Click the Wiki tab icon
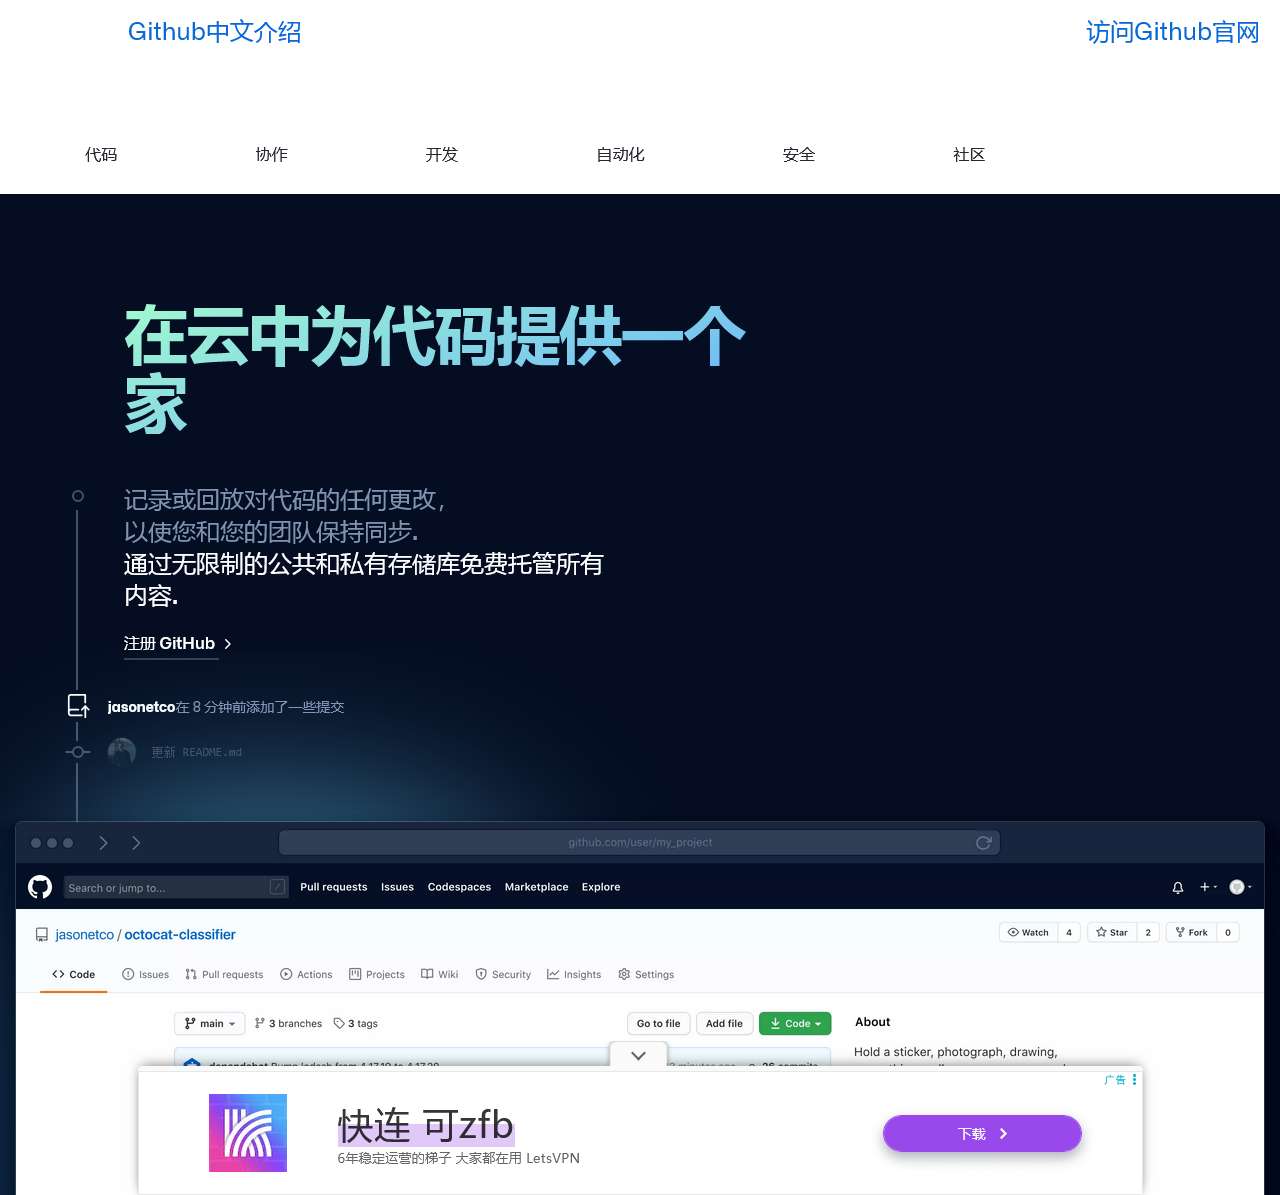This screenshot has width=1280, height=1195. click(427, 974)
